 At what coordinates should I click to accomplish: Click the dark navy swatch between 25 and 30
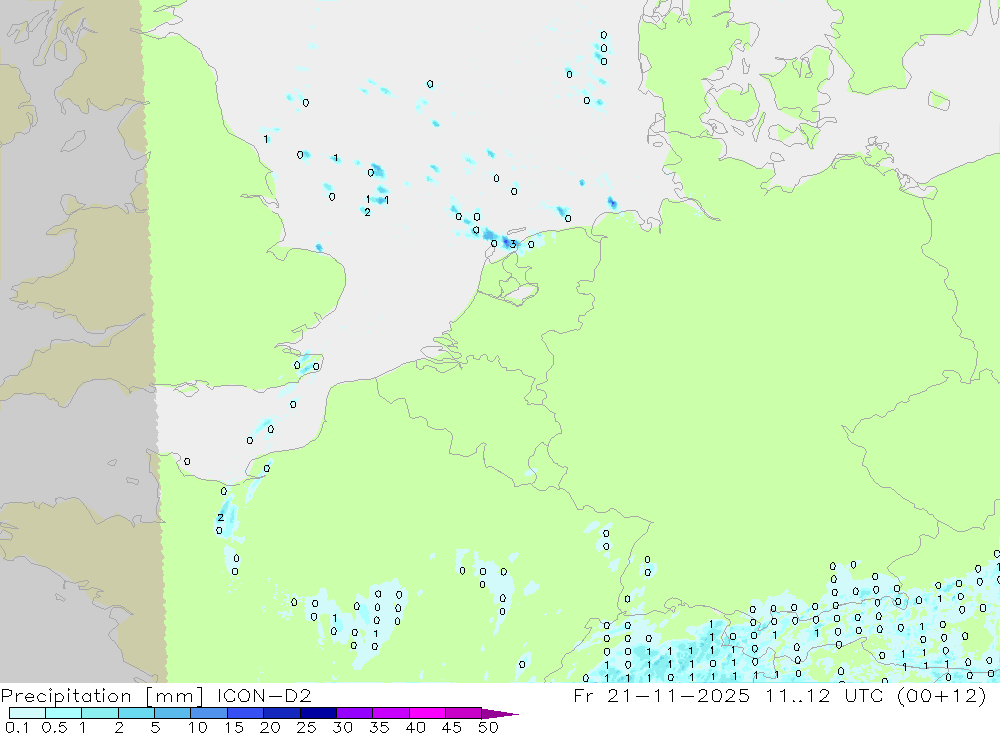click(x=318, y=713)
